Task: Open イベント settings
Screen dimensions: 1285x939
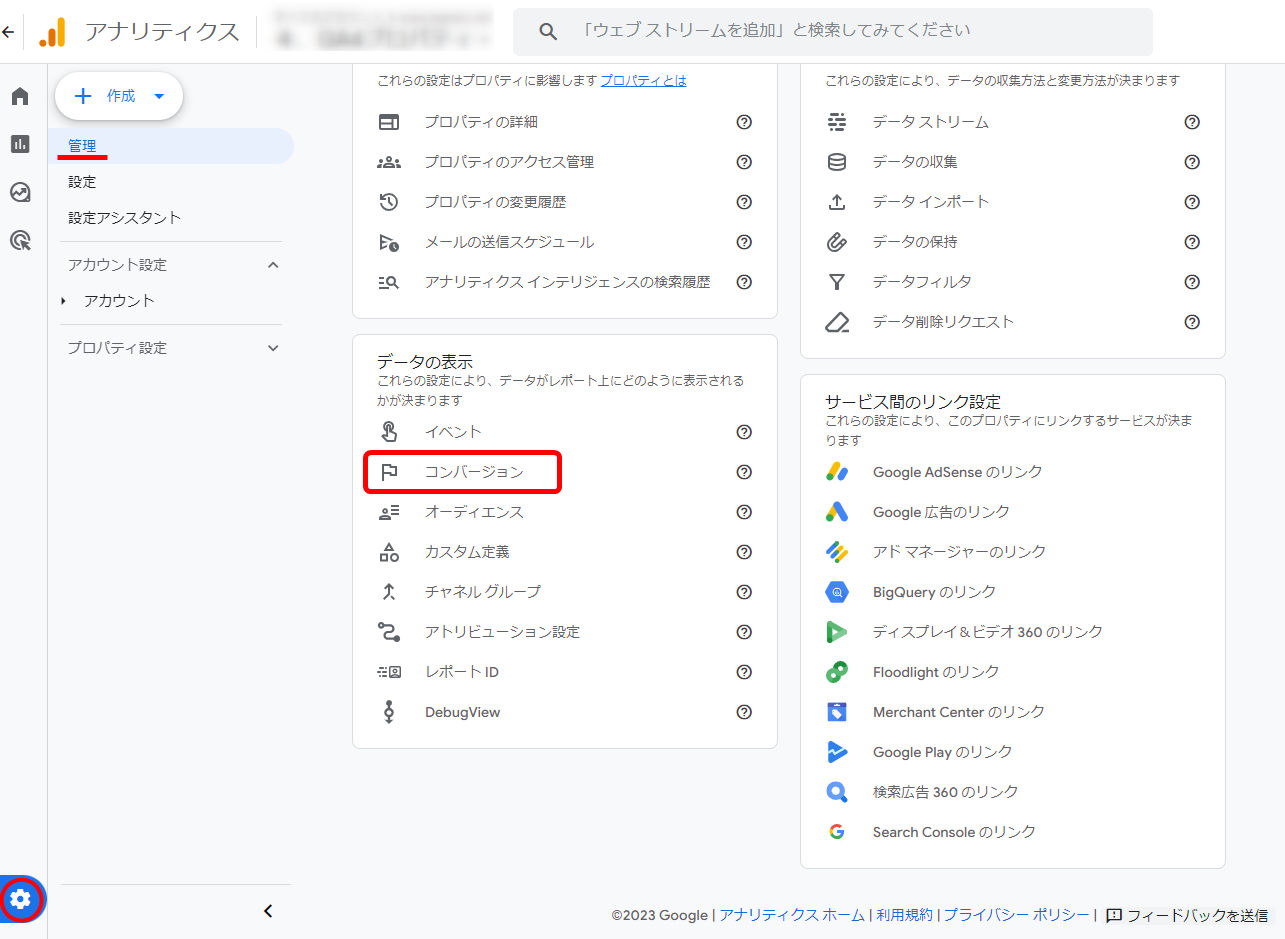Action: [x=453, y=432]
